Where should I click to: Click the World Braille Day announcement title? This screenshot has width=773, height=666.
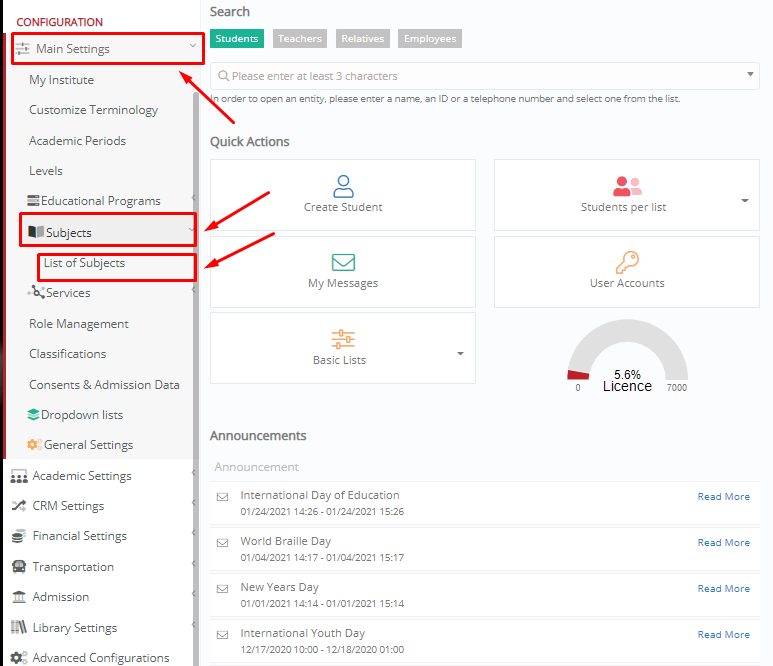coord(285,541)
